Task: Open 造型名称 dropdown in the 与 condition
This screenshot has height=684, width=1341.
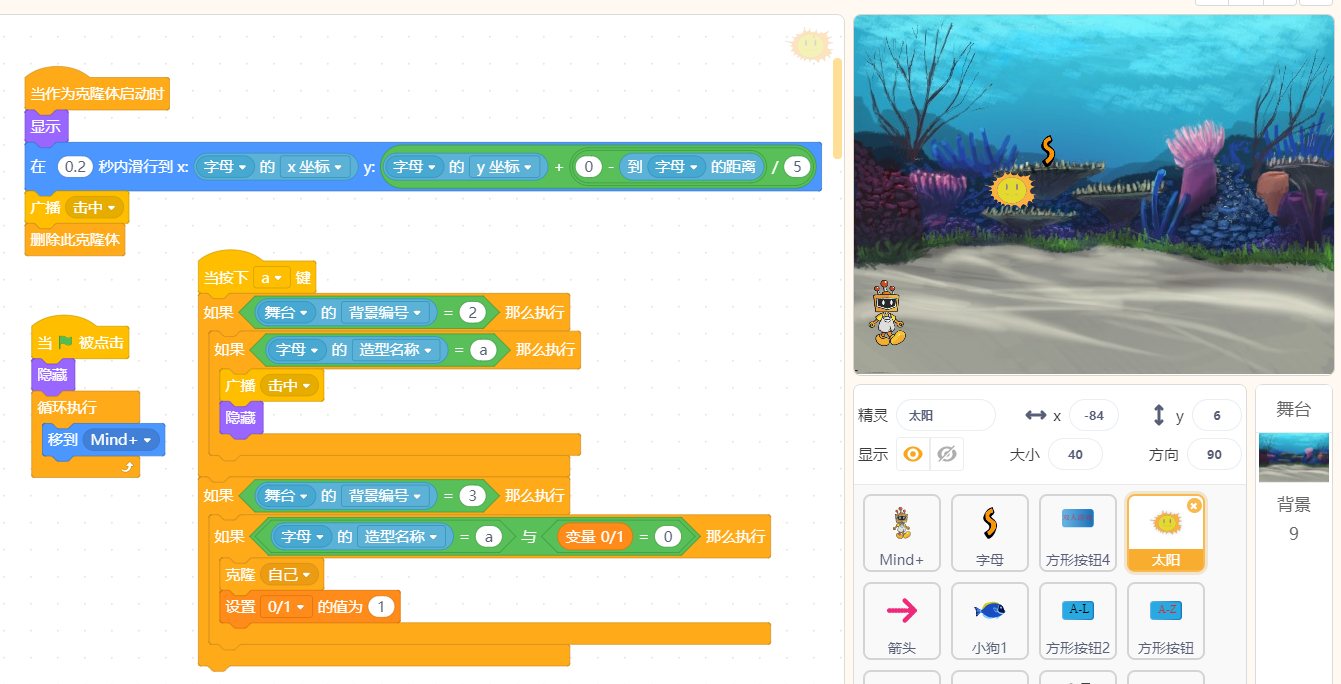Action: (x=402, y=537)
